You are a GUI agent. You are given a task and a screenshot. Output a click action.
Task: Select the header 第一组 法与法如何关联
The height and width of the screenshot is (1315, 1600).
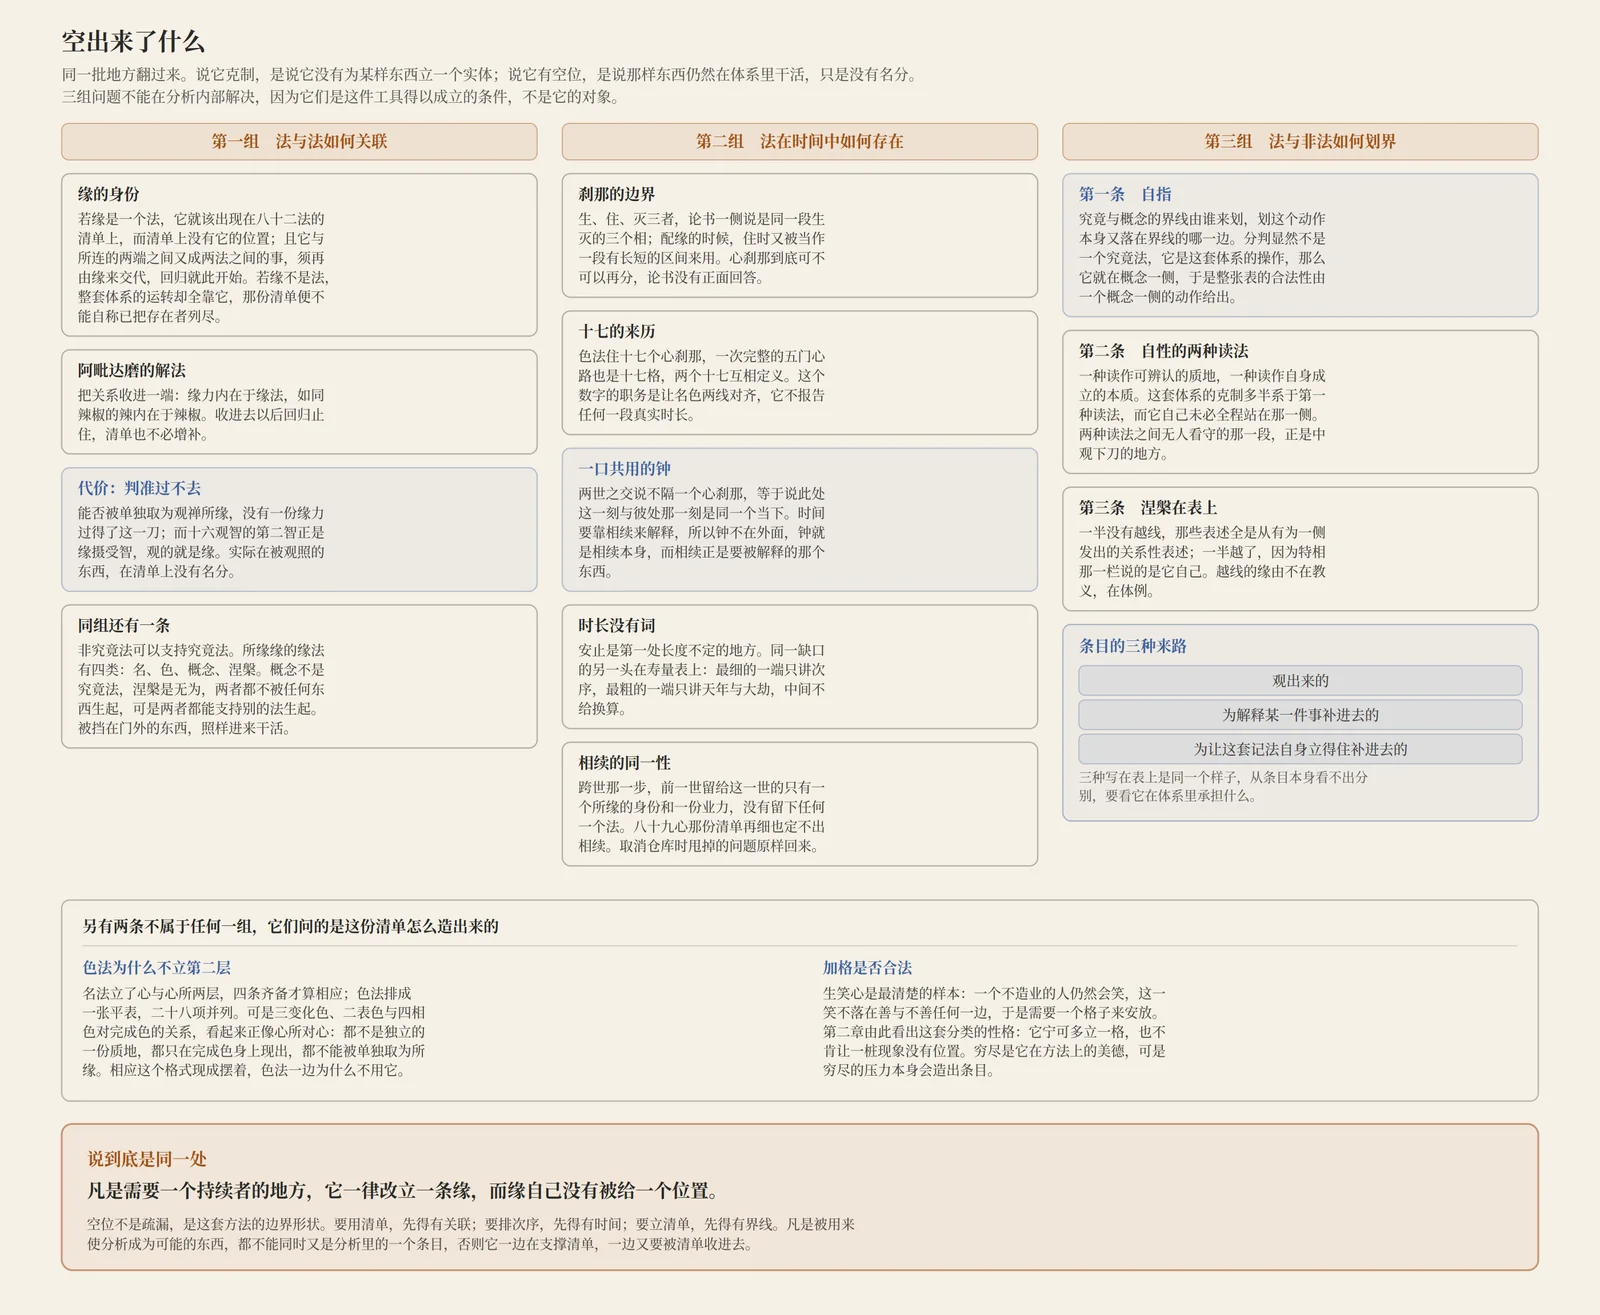pos(299,142)
